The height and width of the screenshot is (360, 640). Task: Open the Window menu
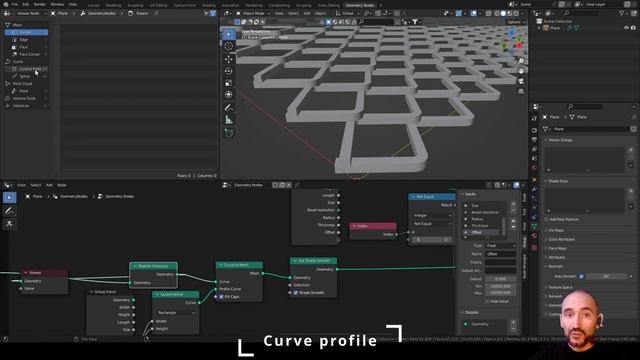57,4
